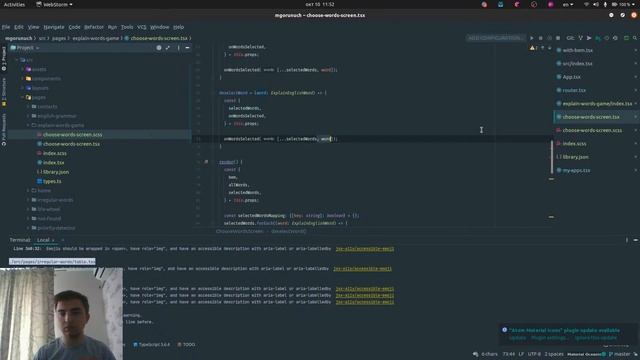Close the router.tsx tab

[x=636, y=90]
